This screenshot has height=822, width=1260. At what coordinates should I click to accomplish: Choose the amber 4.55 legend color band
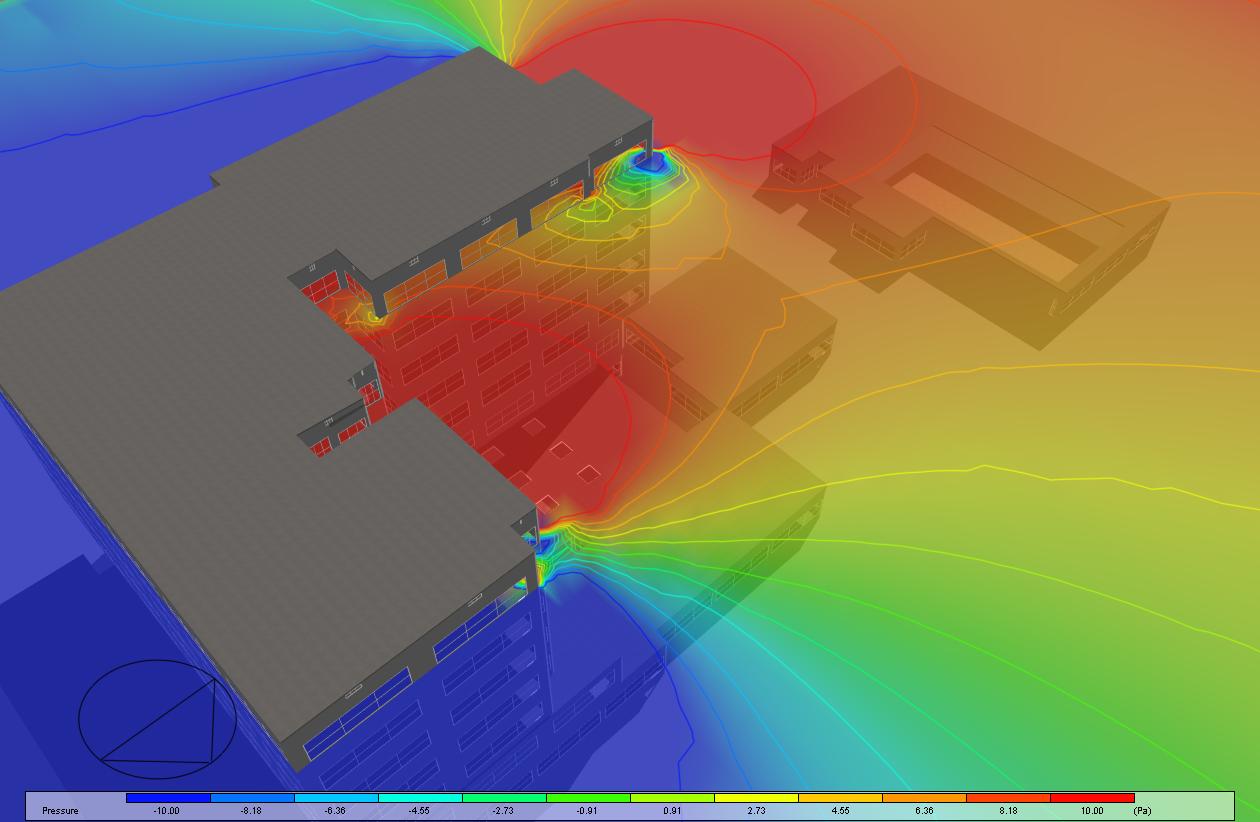[840, 799]
